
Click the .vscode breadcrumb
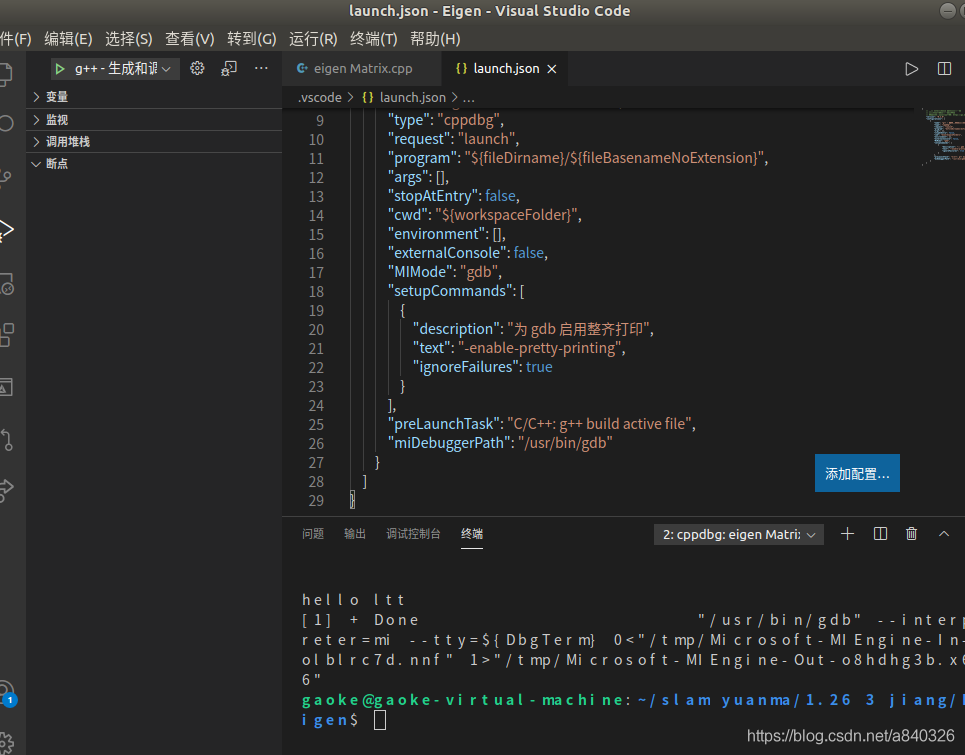pos(319,97)
